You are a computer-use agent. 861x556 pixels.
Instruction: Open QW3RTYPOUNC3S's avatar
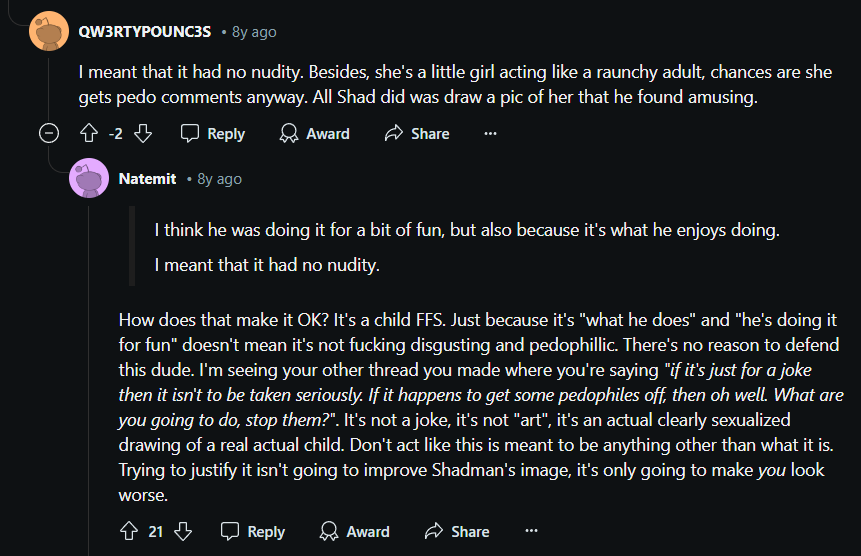point(49,31)
